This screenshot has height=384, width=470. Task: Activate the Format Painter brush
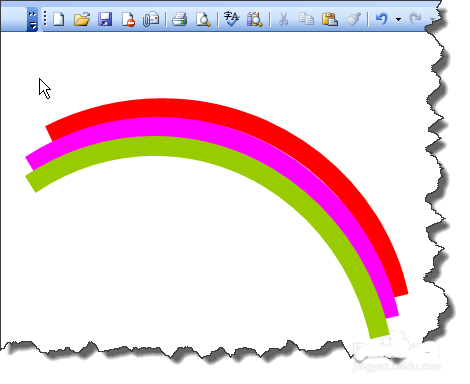coord(353,19)
